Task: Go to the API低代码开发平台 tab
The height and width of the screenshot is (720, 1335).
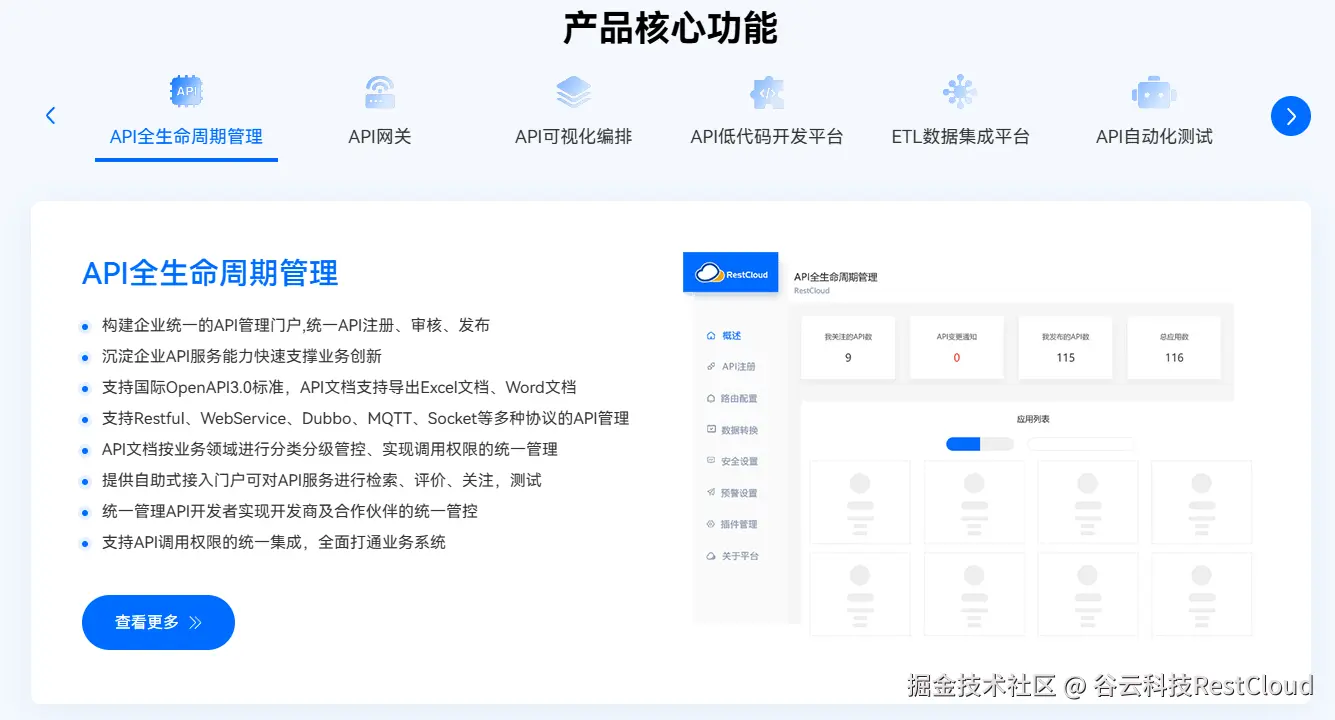Action: (x=767, y=137)
